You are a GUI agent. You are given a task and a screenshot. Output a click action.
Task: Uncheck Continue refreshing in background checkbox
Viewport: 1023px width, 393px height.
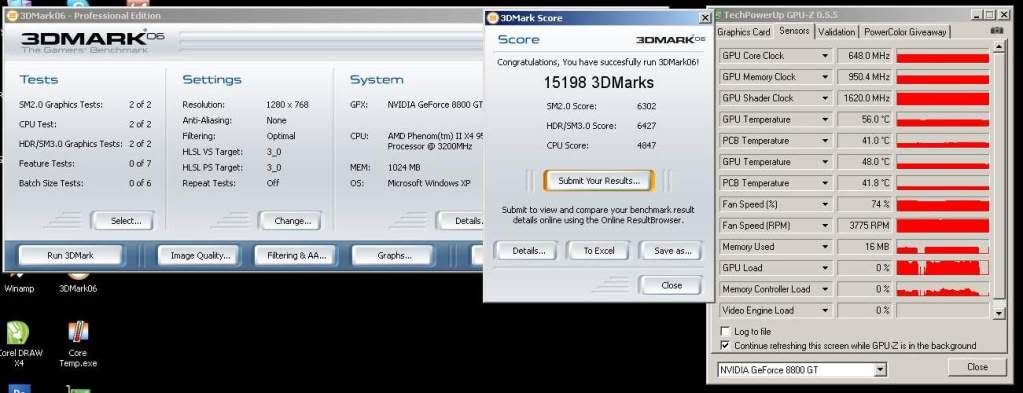click(725, 345)
